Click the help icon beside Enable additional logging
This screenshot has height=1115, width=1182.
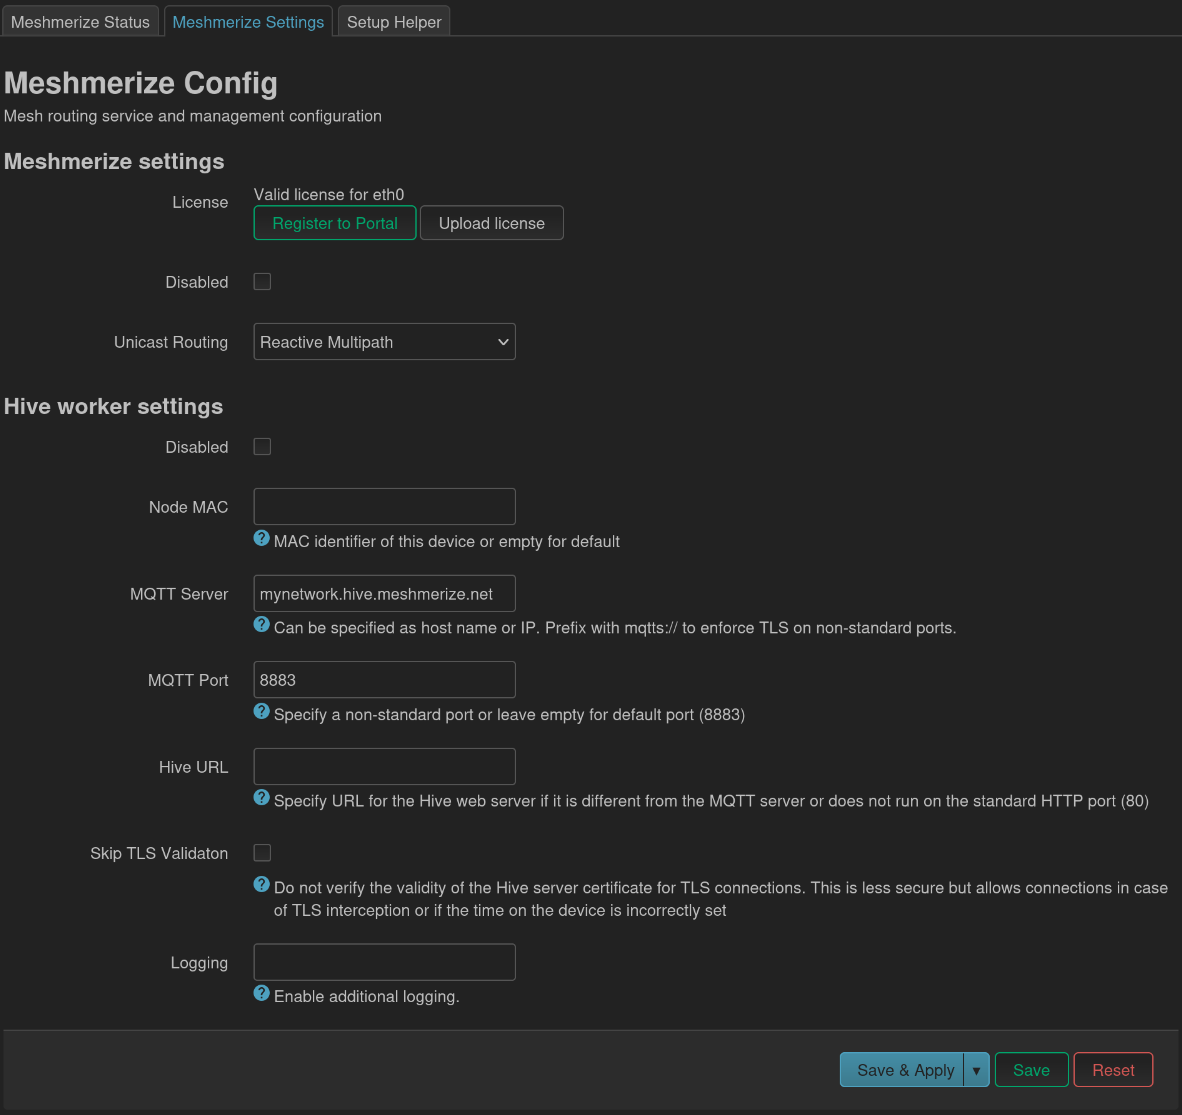[x=261, y=993]
